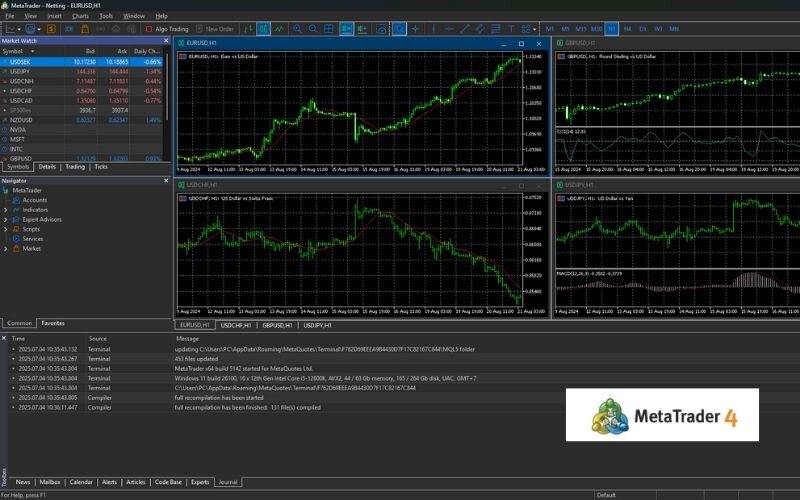Select the Fibonacci retracement tool
This screenshot has height=500, width=800.
coord(495,29)
